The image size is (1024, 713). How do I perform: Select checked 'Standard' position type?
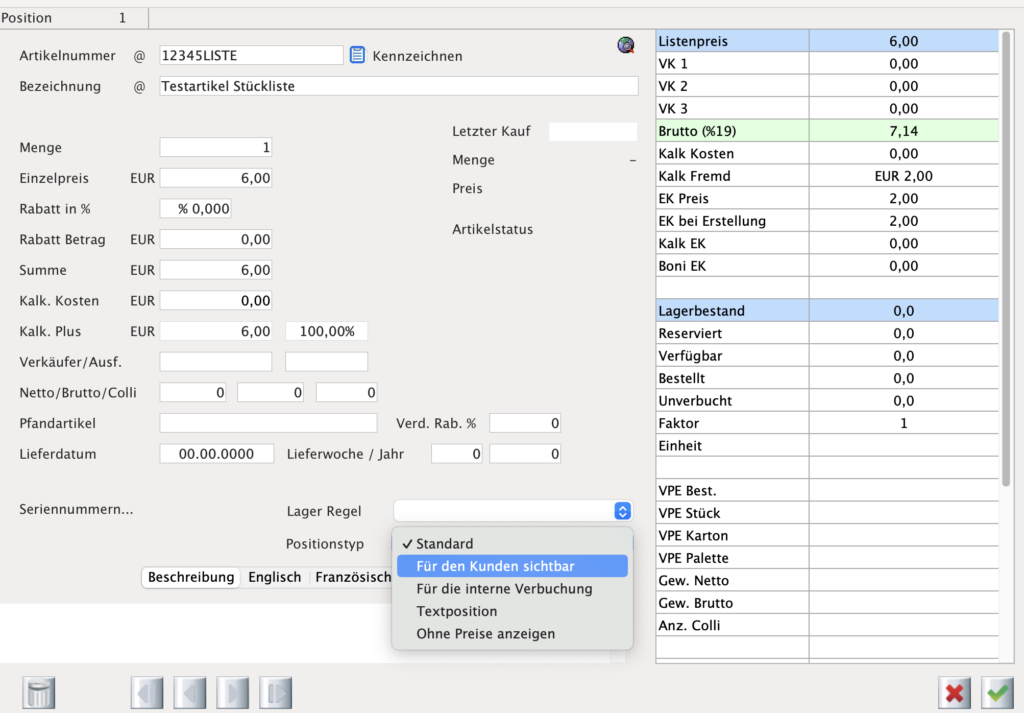pyautogui.click(x=444, y=544)
